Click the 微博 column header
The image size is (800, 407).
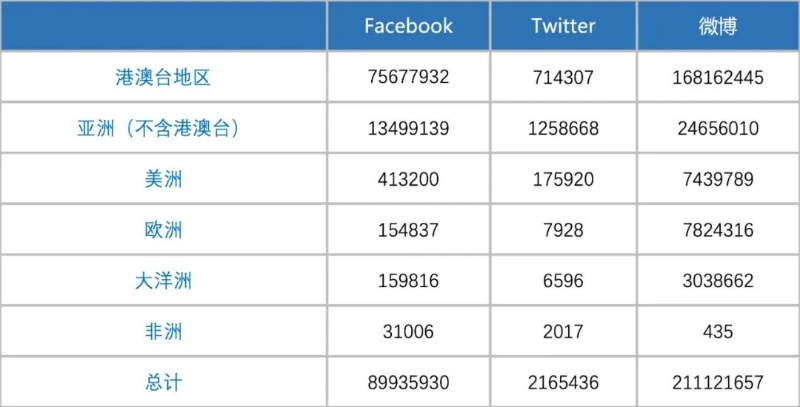(718, 26)
